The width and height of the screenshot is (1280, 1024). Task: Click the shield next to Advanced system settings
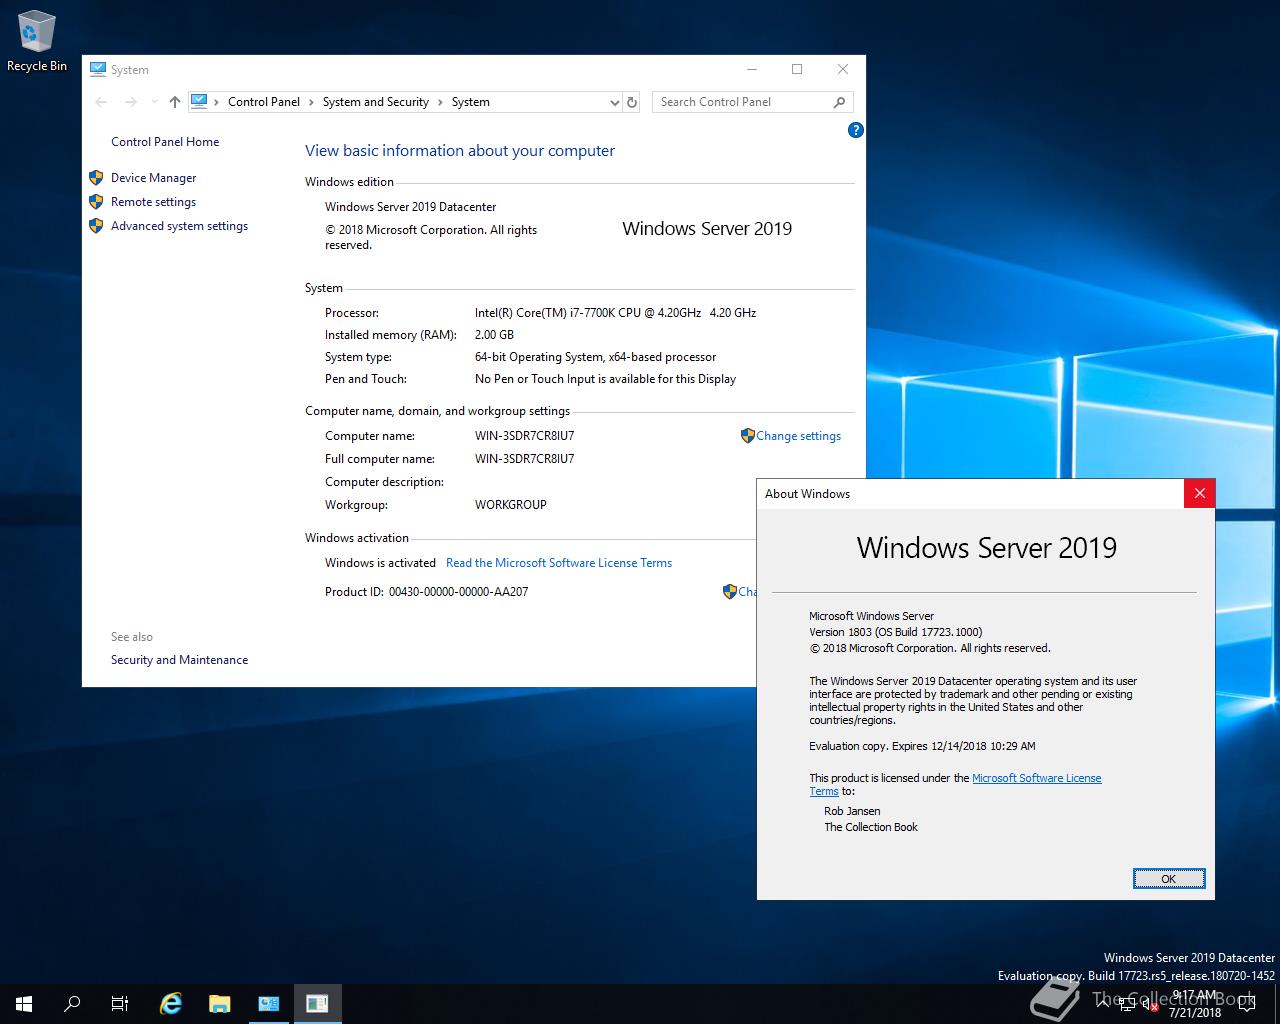click(x=96, y=226)
